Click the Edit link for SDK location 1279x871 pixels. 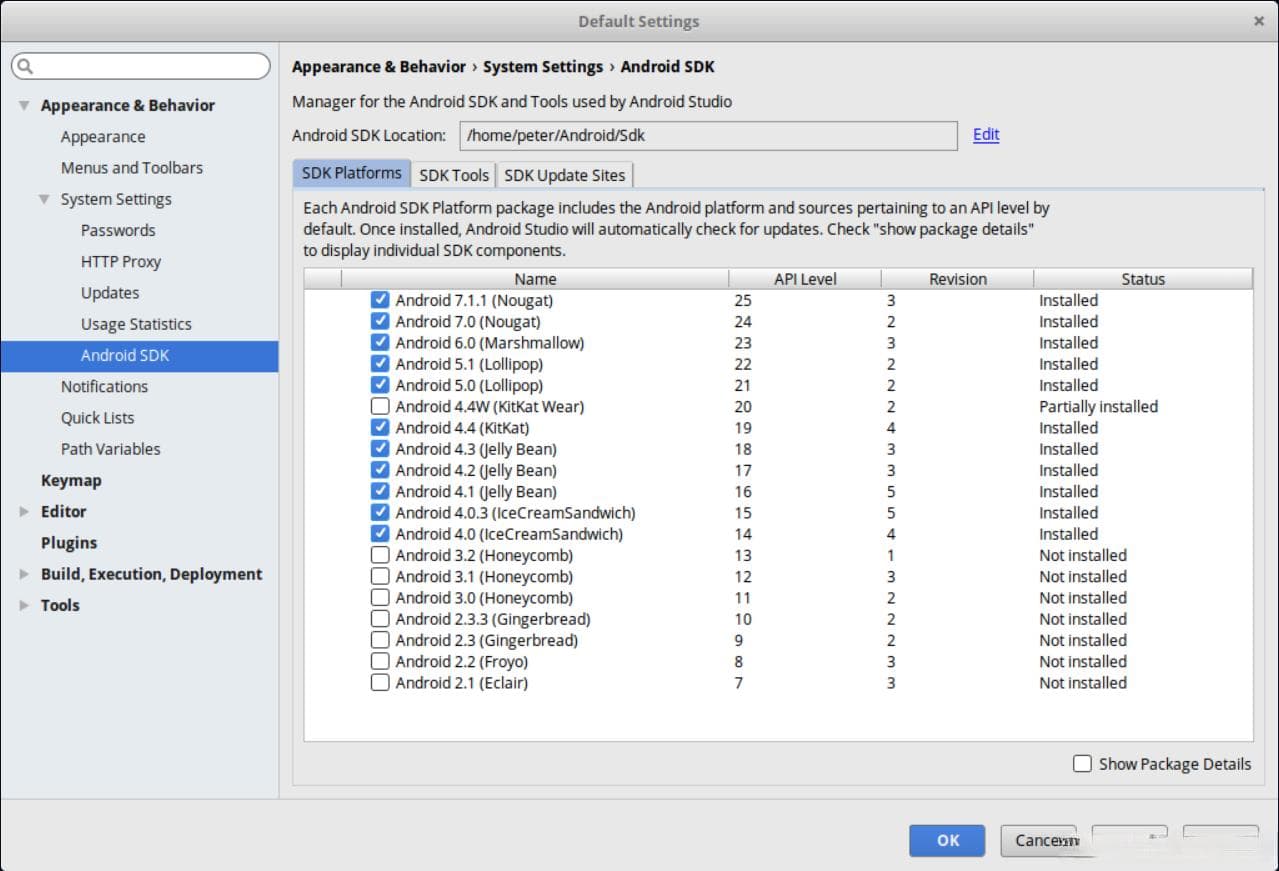tap(986, 134)
